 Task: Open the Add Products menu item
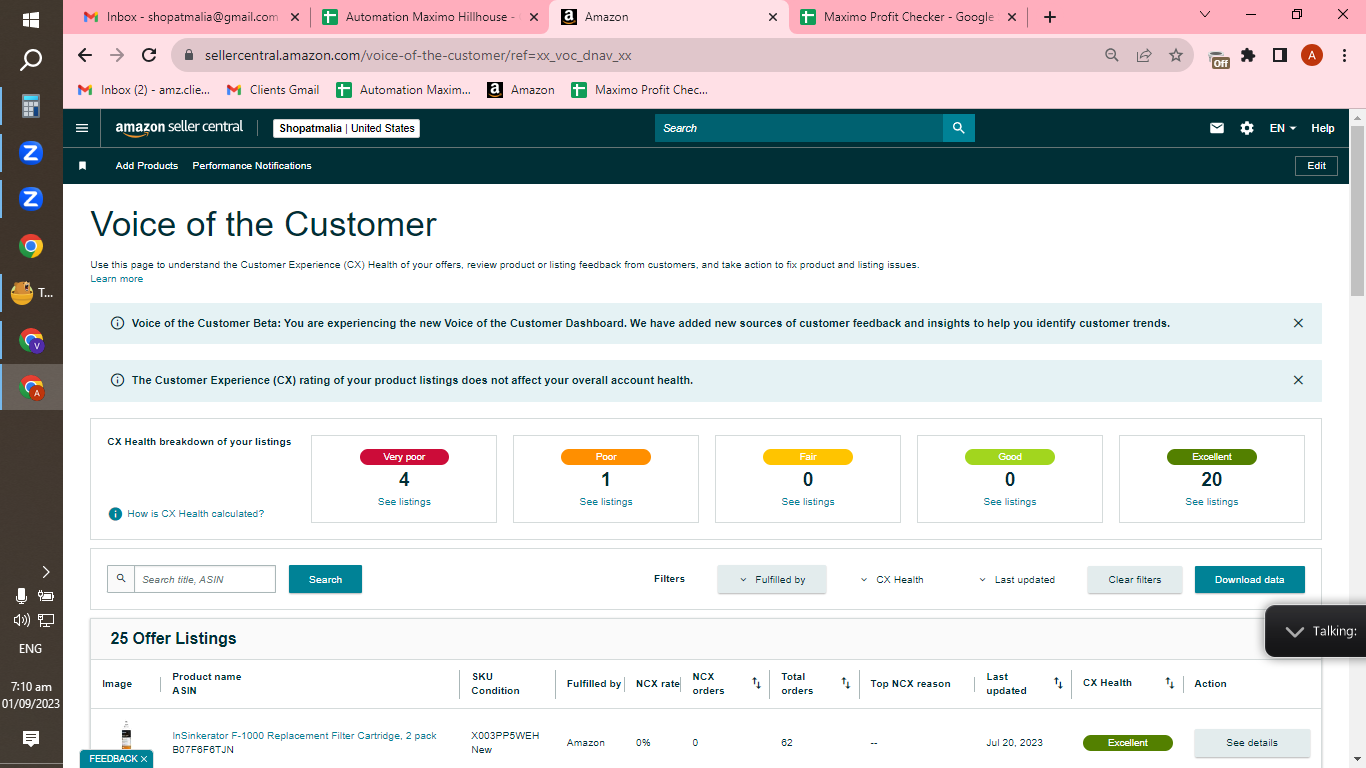(147, 166)
